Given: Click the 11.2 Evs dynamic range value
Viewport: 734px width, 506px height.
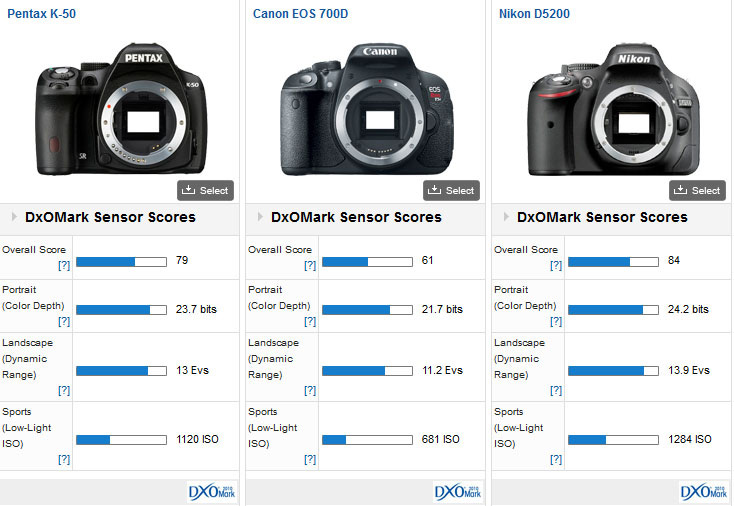Looking at the screenshot, I should coord(442,370).
